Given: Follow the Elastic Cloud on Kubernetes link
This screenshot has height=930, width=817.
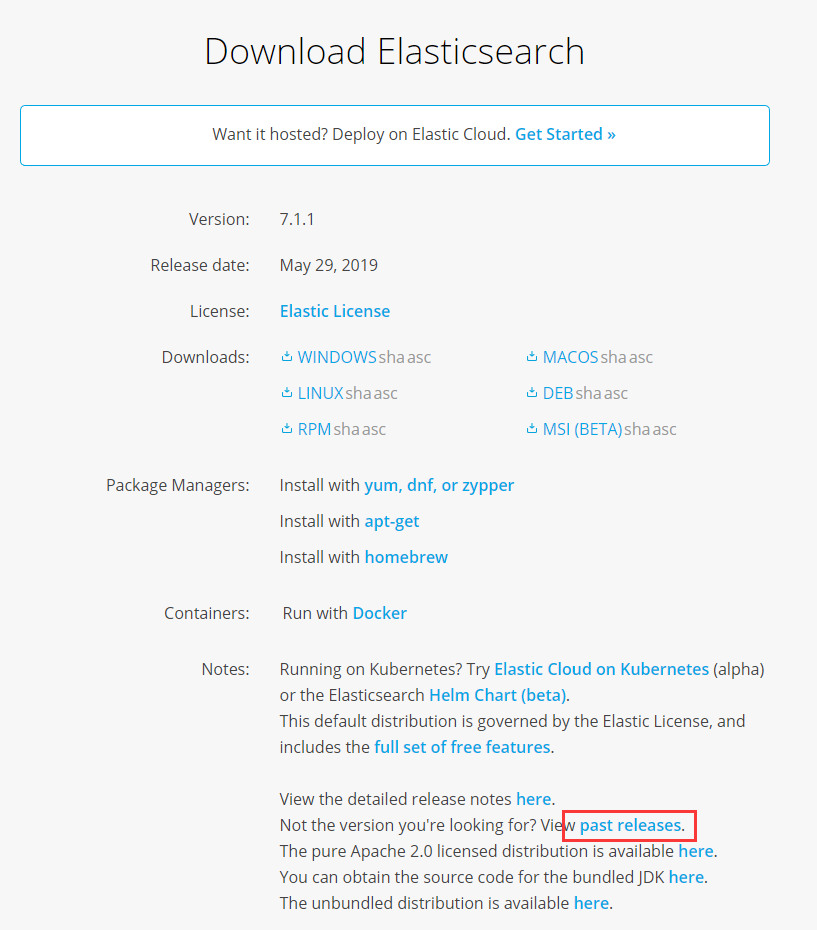Looking at the screenshot, I should (x=602, y=670).
